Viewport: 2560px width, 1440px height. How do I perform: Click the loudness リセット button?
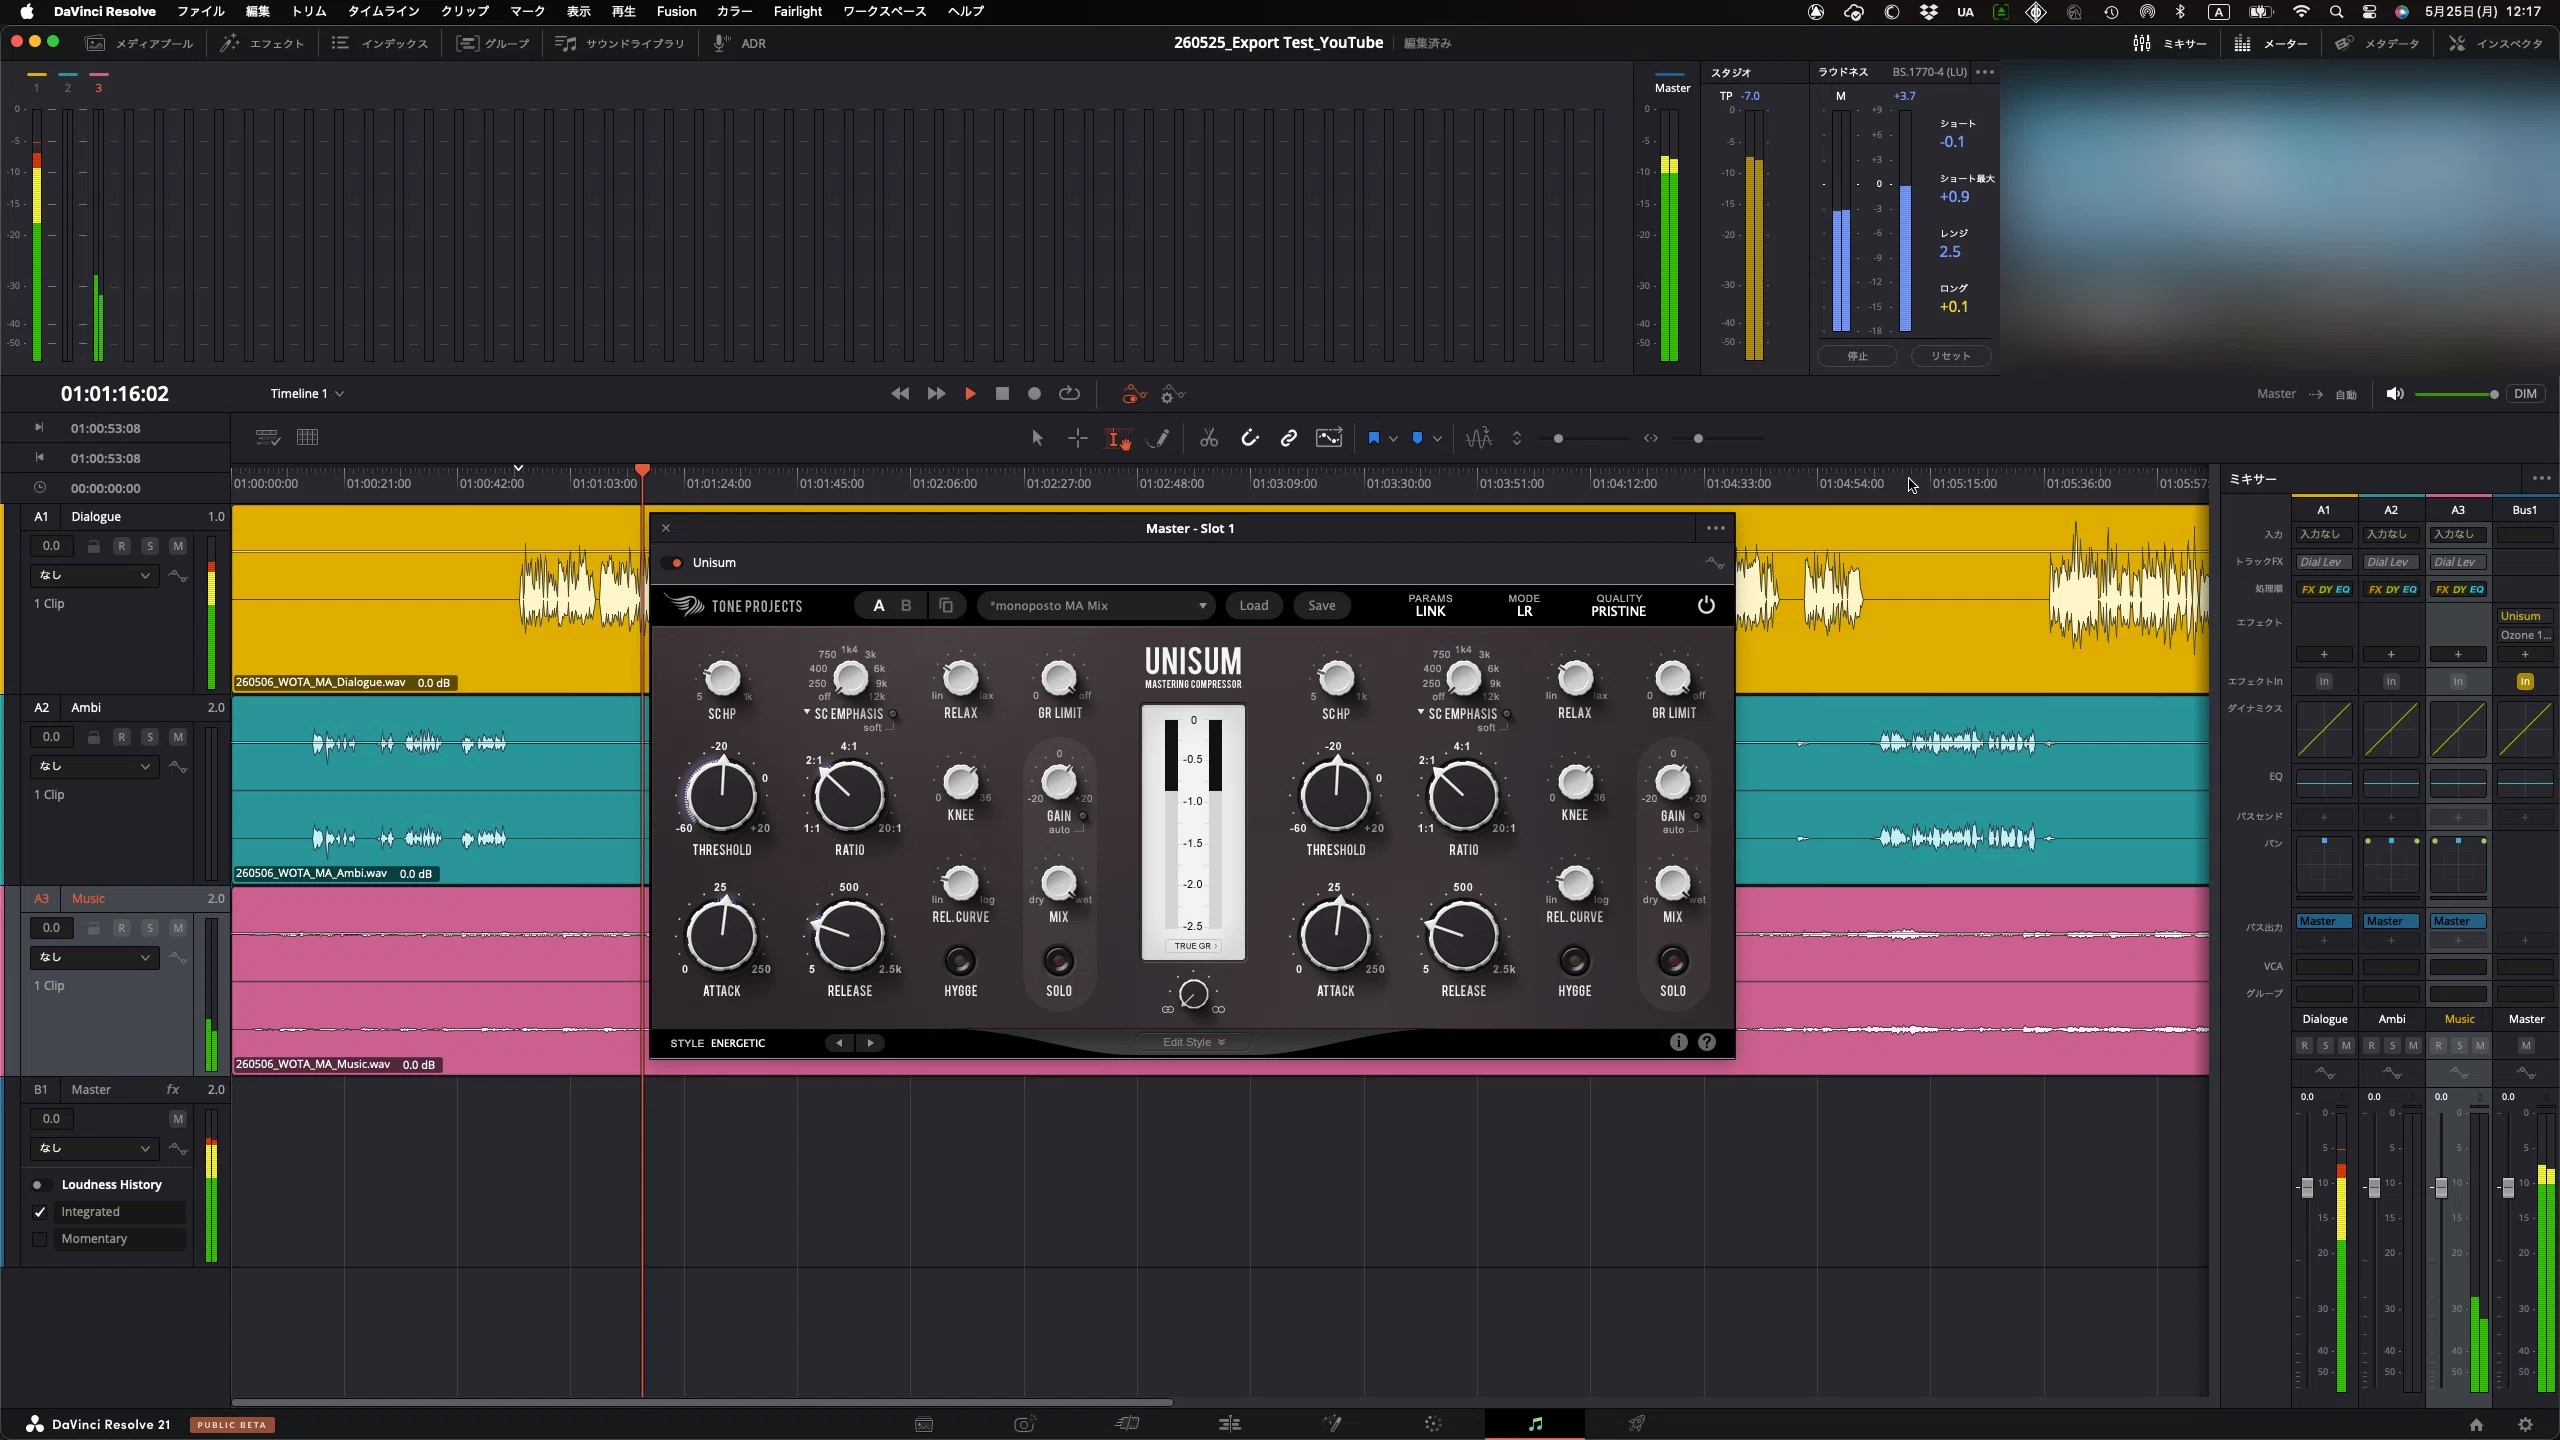tap(1950, 356)
